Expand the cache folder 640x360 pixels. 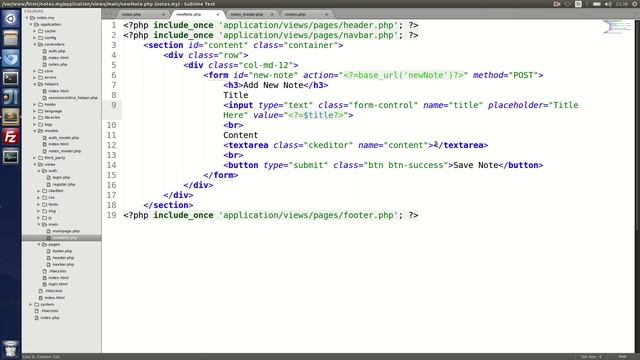[x=35, y=31]
